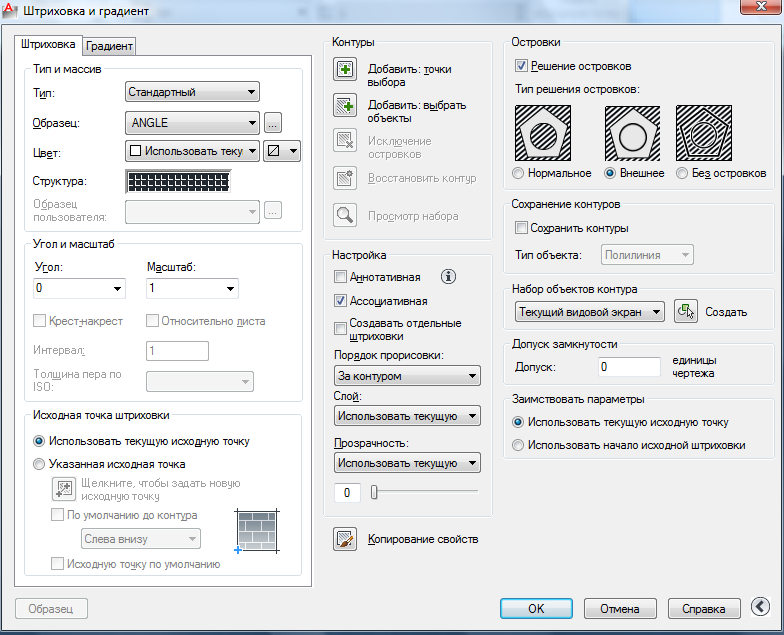Image resolution: width=784 pixels, height=635 pixels.
Task: Click the Create boundary set icon
Action: click(x=686, y=312)
